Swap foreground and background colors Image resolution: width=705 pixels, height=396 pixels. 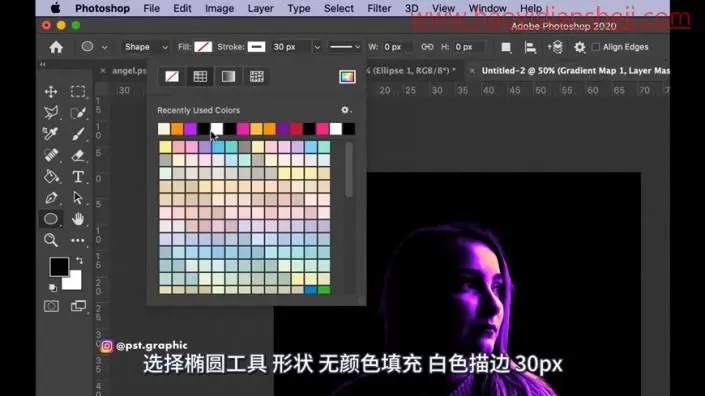point(80,260)
